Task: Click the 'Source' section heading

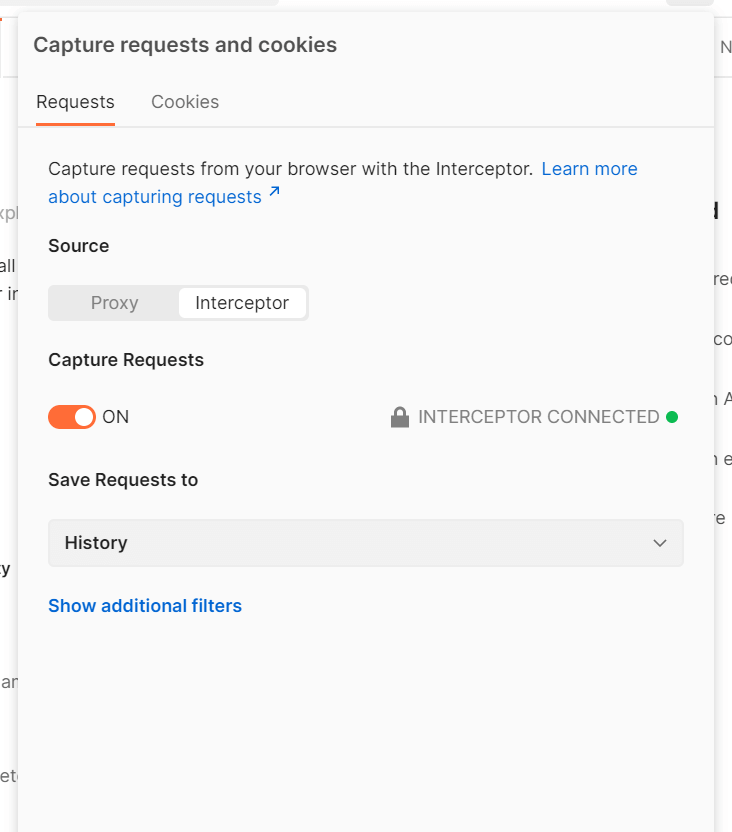Action: pyautogui.click(x=79, y=246)
